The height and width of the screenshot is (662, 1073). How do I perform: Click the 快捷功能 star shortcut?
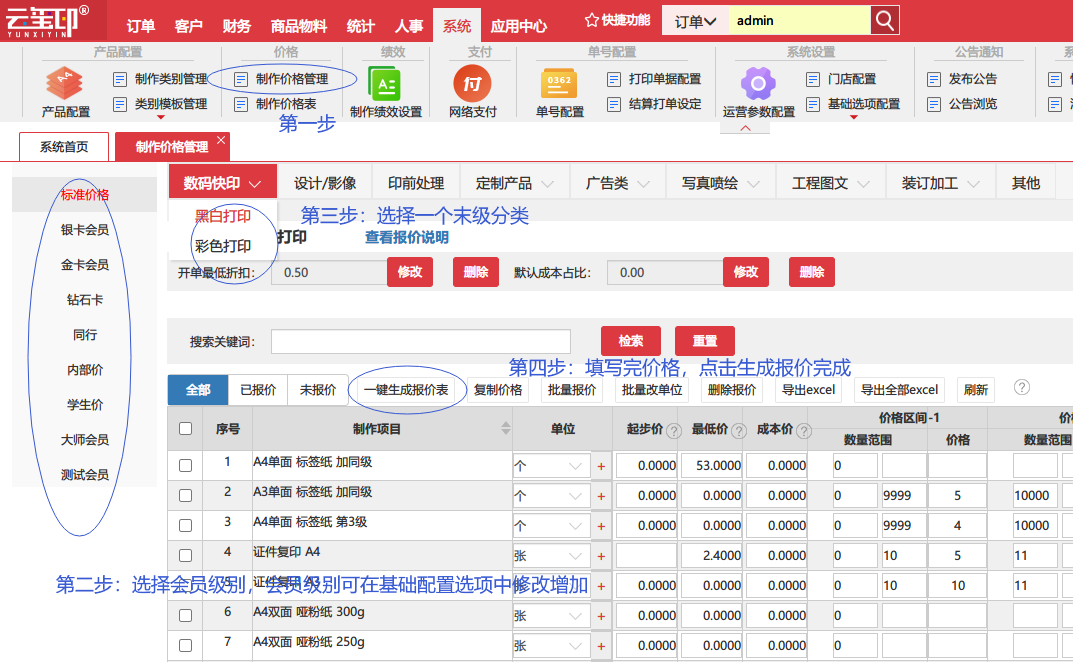point(617,21)
